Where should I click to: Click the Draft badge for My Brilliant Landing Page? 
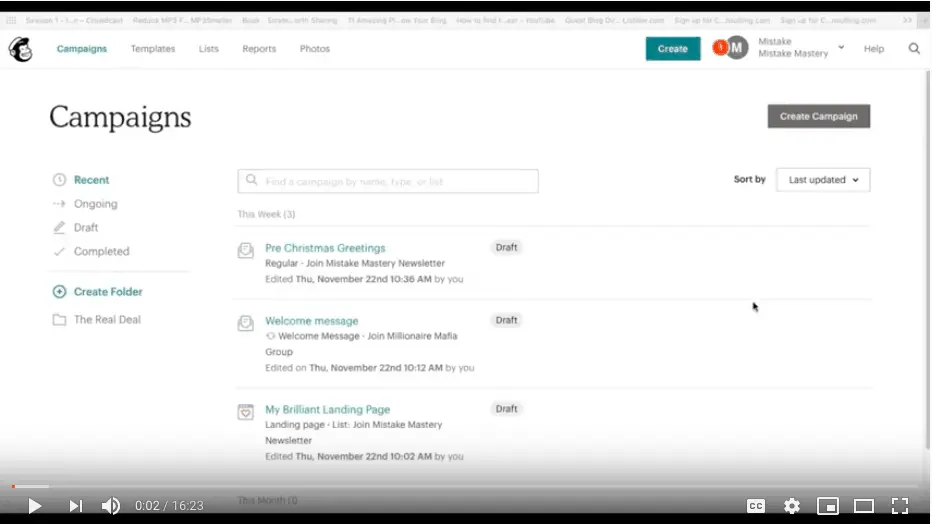click(x=506, y=409)
